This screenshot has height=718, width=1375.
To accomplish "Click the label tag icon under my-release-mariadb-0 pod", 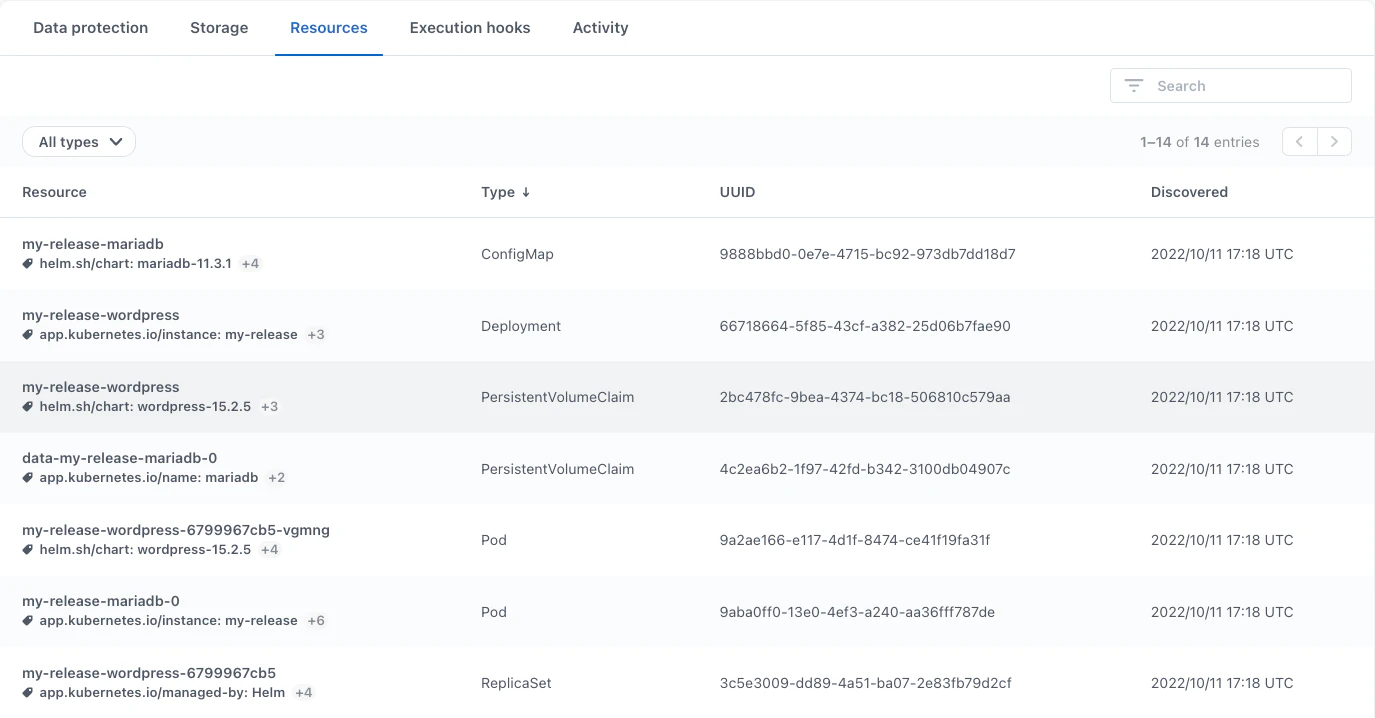I will 28,621.
